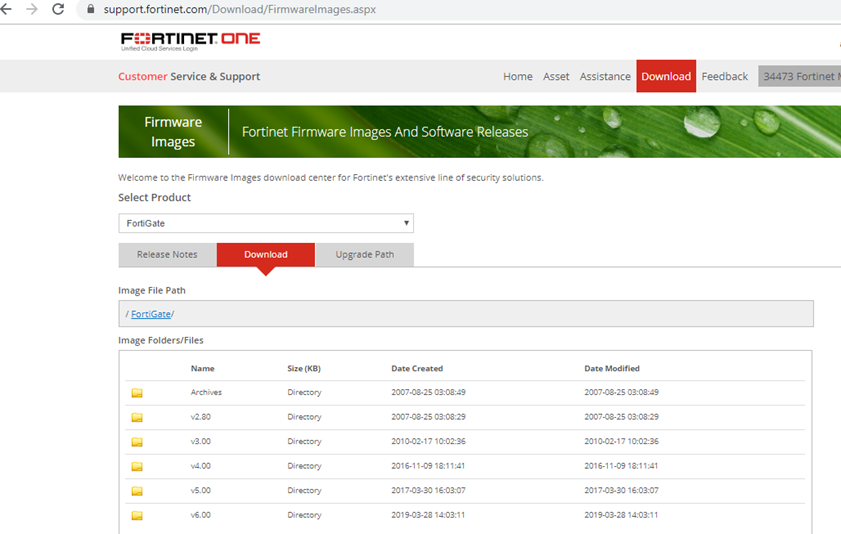Open the v4.00 folder icon
The height and width of the screenshot is (534, 841).
(x=137, y=466)
